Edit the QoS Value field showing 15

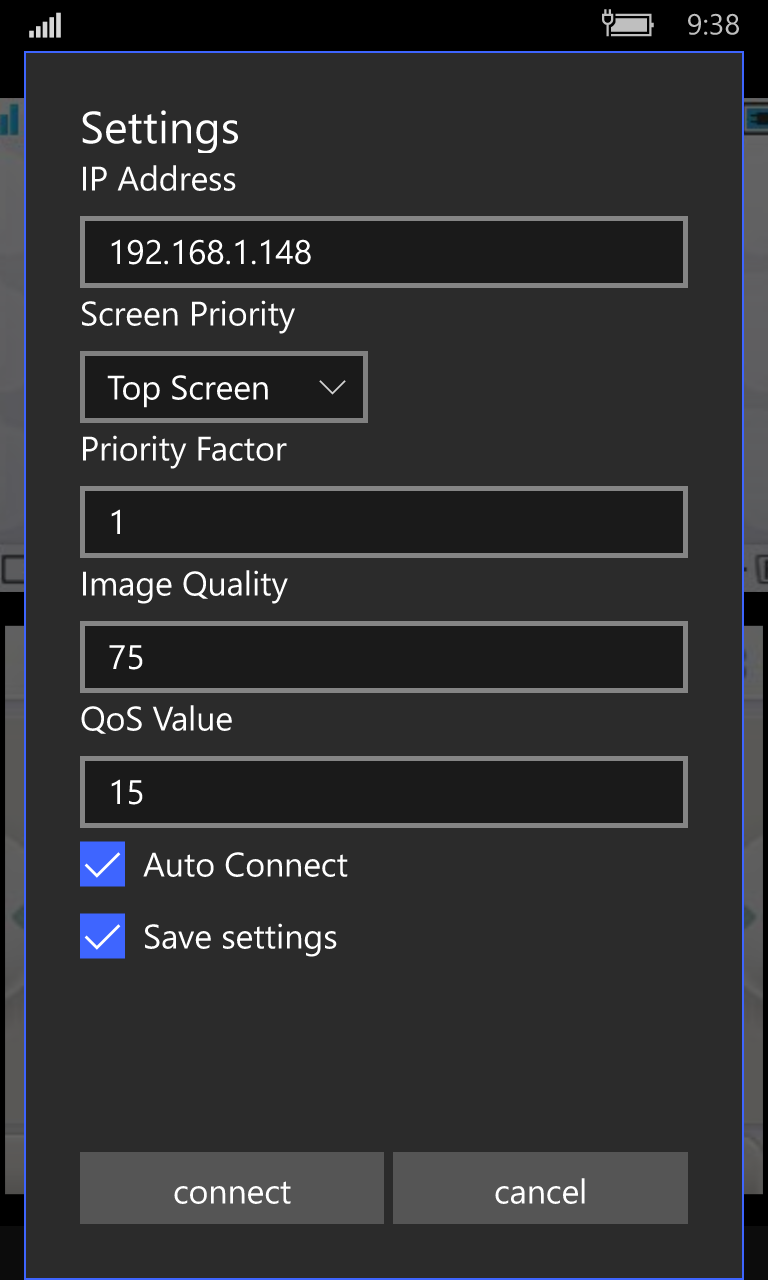[x=383, y=792]
